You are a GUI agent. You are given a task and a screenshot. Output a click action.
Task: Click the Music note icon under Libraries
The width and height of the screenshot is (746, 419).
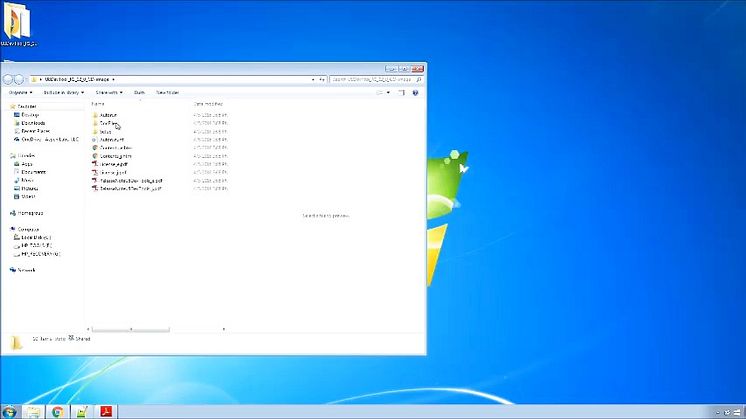tap(17, 180)
